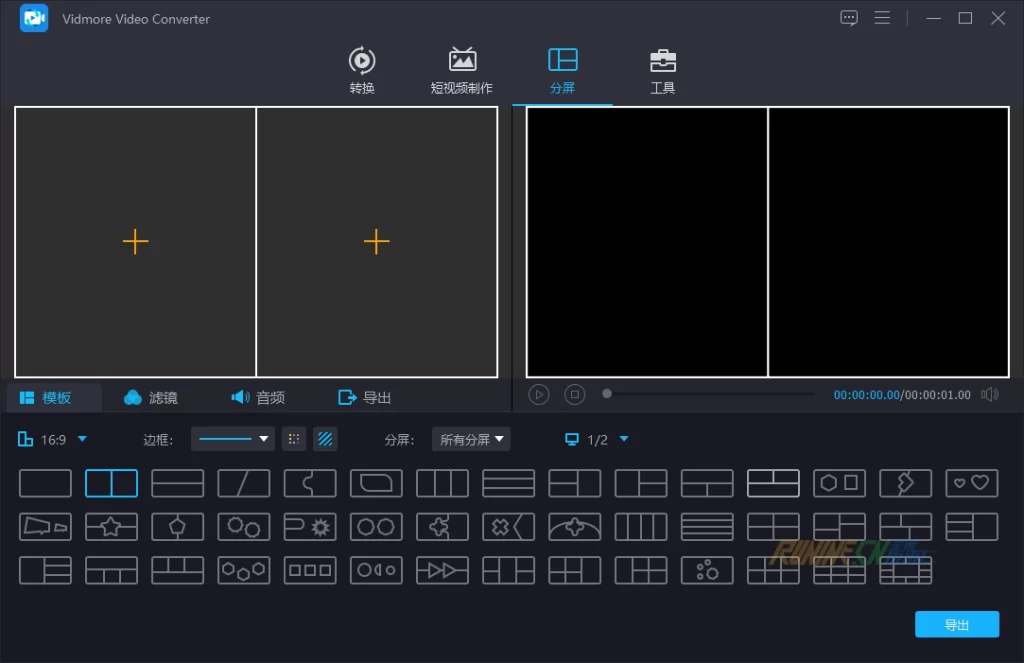Open the border line style dropdown

pyautogui.click(x=233, y=439)
